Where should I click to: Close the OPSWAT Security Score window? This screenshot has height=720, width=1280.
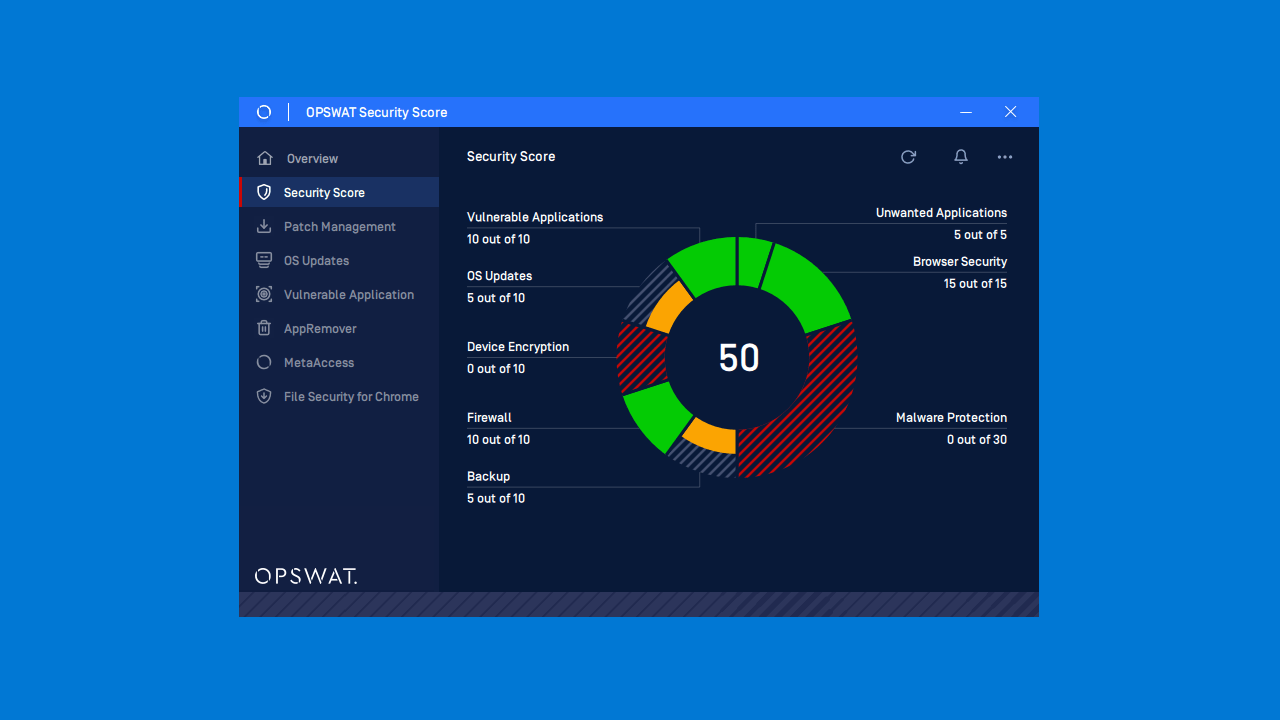(x=1011, y=112)
